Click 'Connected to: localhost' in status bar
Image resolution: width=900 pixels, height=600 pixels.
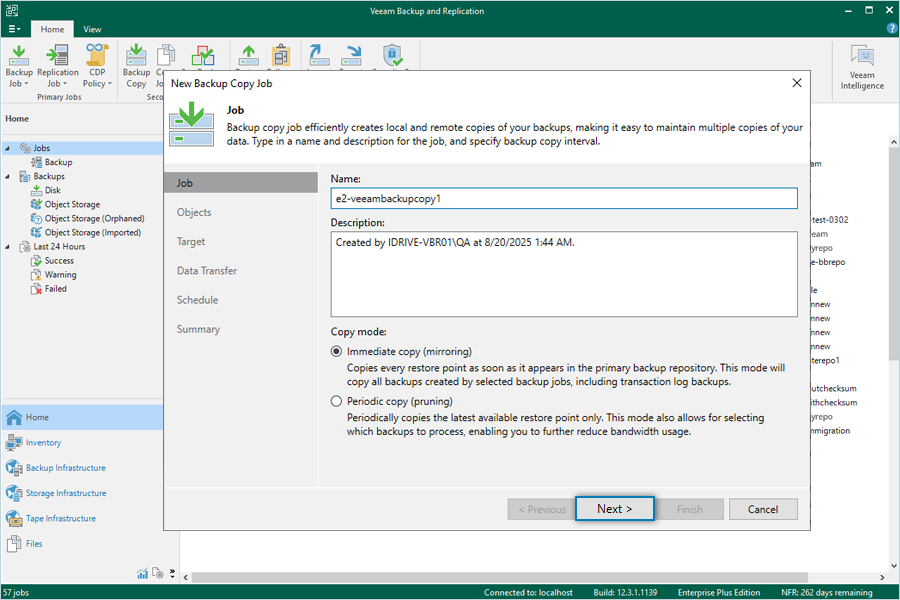point(528,593)
